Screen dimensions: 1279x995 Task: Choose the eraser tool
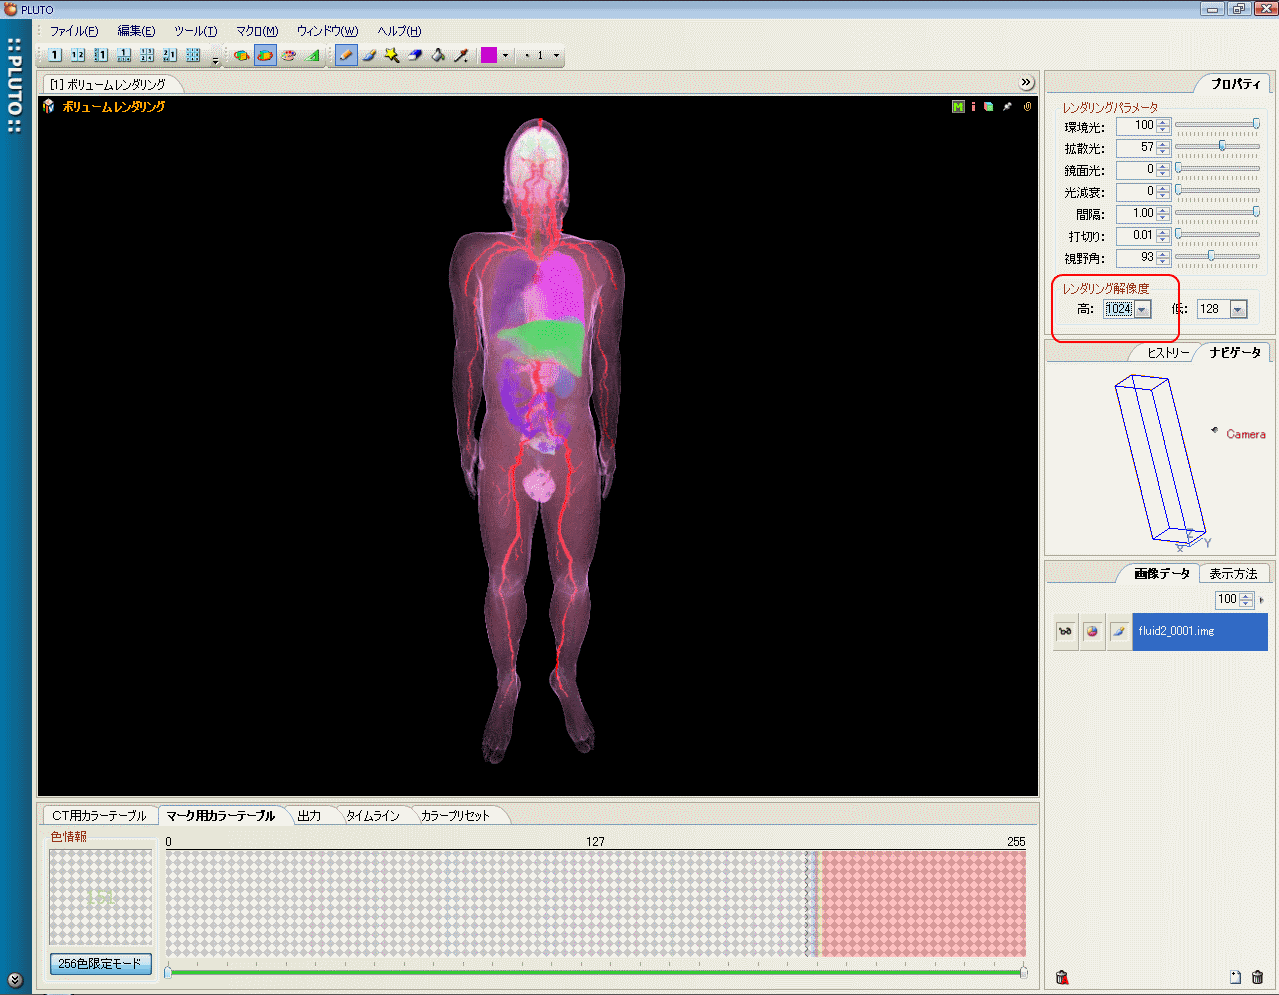(415, 55)
